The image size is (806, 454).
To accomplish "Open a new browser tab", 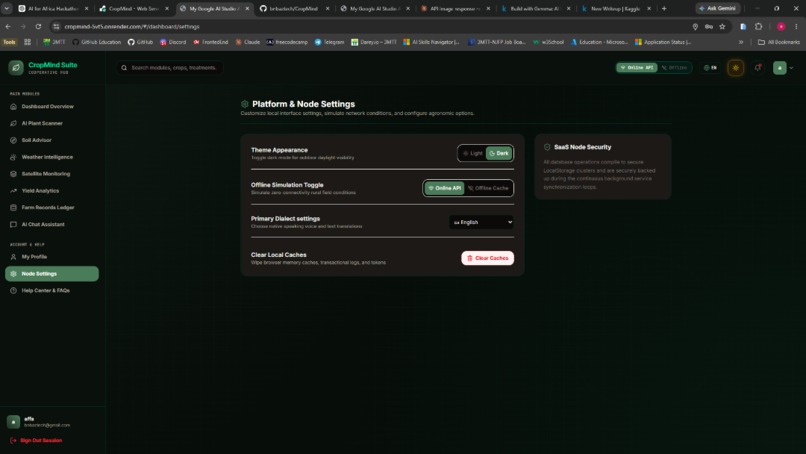I will tap(664, 8).
